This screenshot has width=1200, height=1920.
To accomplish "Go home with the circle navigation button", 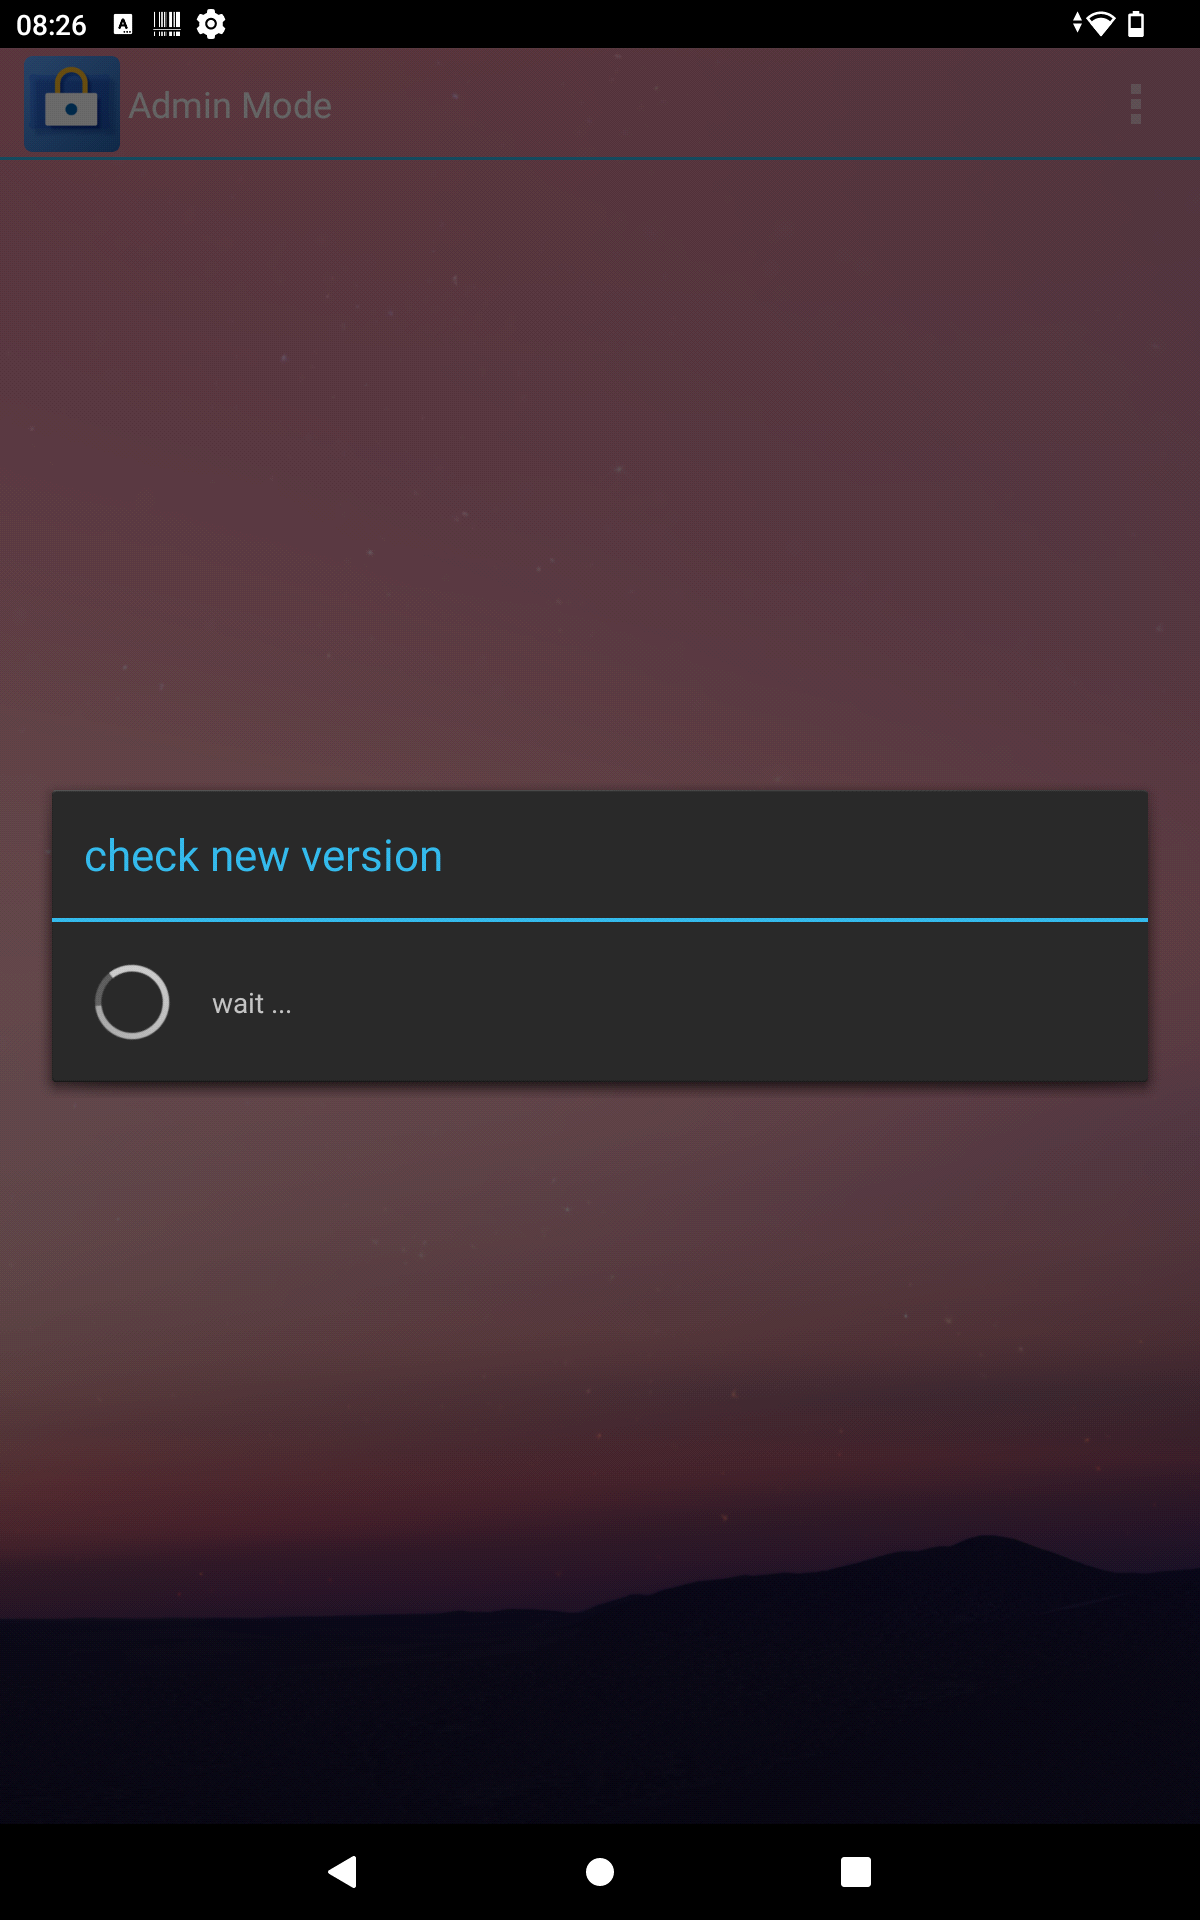I will tap(600, 1872).
